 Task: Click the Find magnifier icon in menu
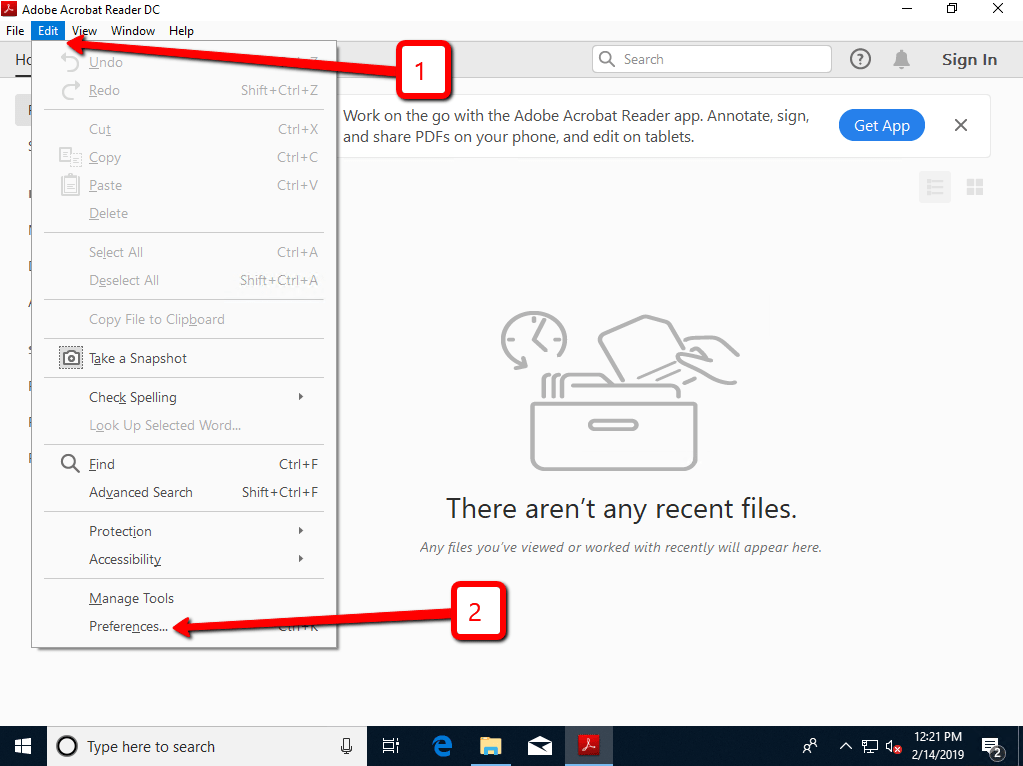coord(70,463)
